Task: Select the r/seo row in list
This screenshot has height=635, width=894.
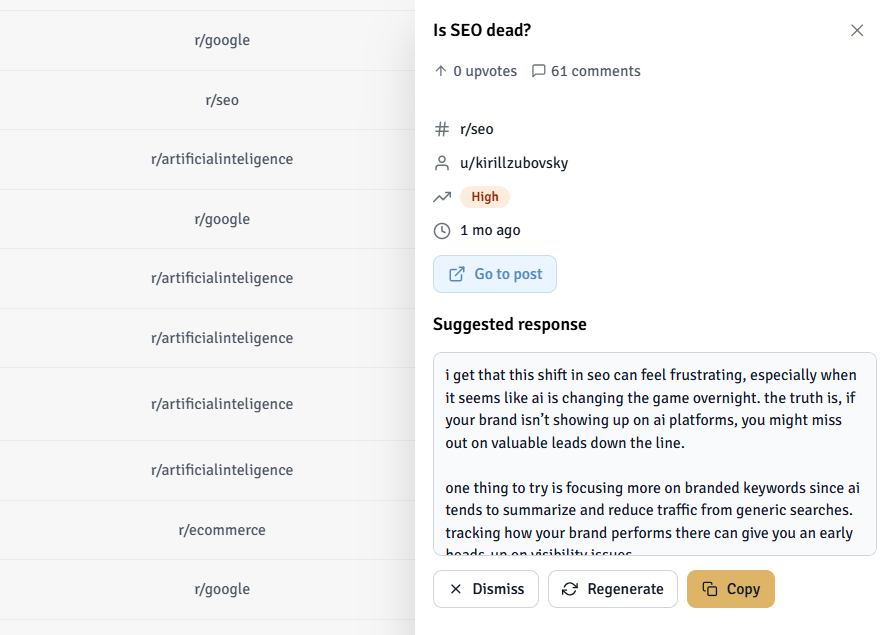Action: pyautogui.click(x=222, y=100)
